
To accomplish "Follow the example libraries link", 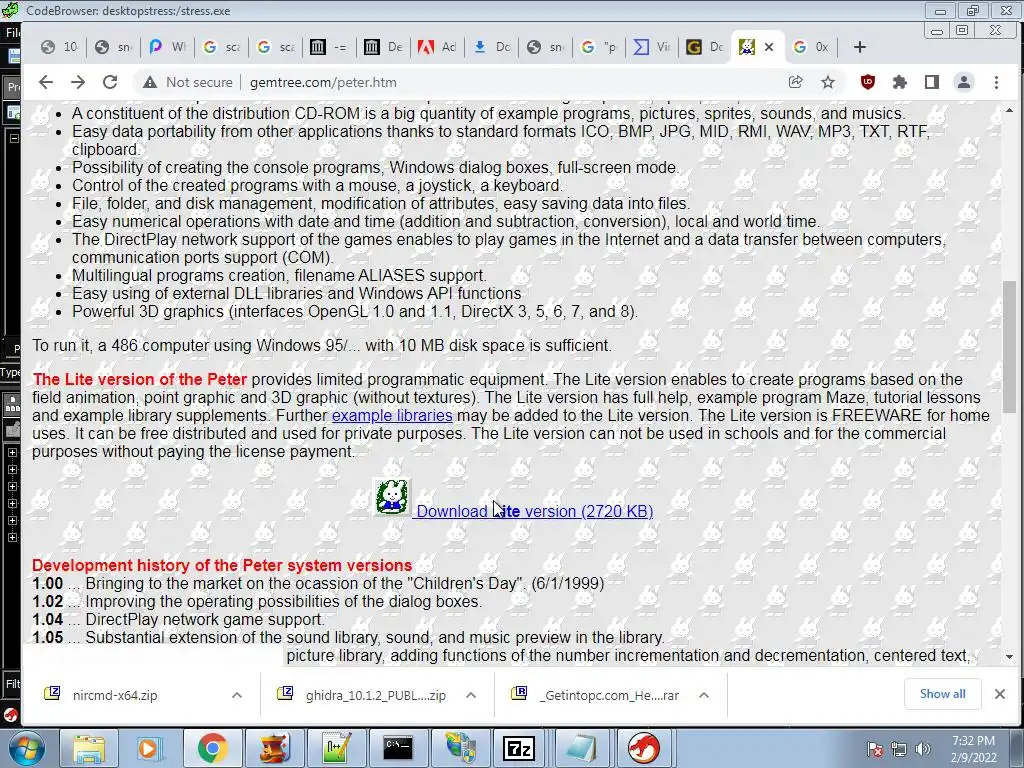I will pyautogui.click(x=392, y=415).
